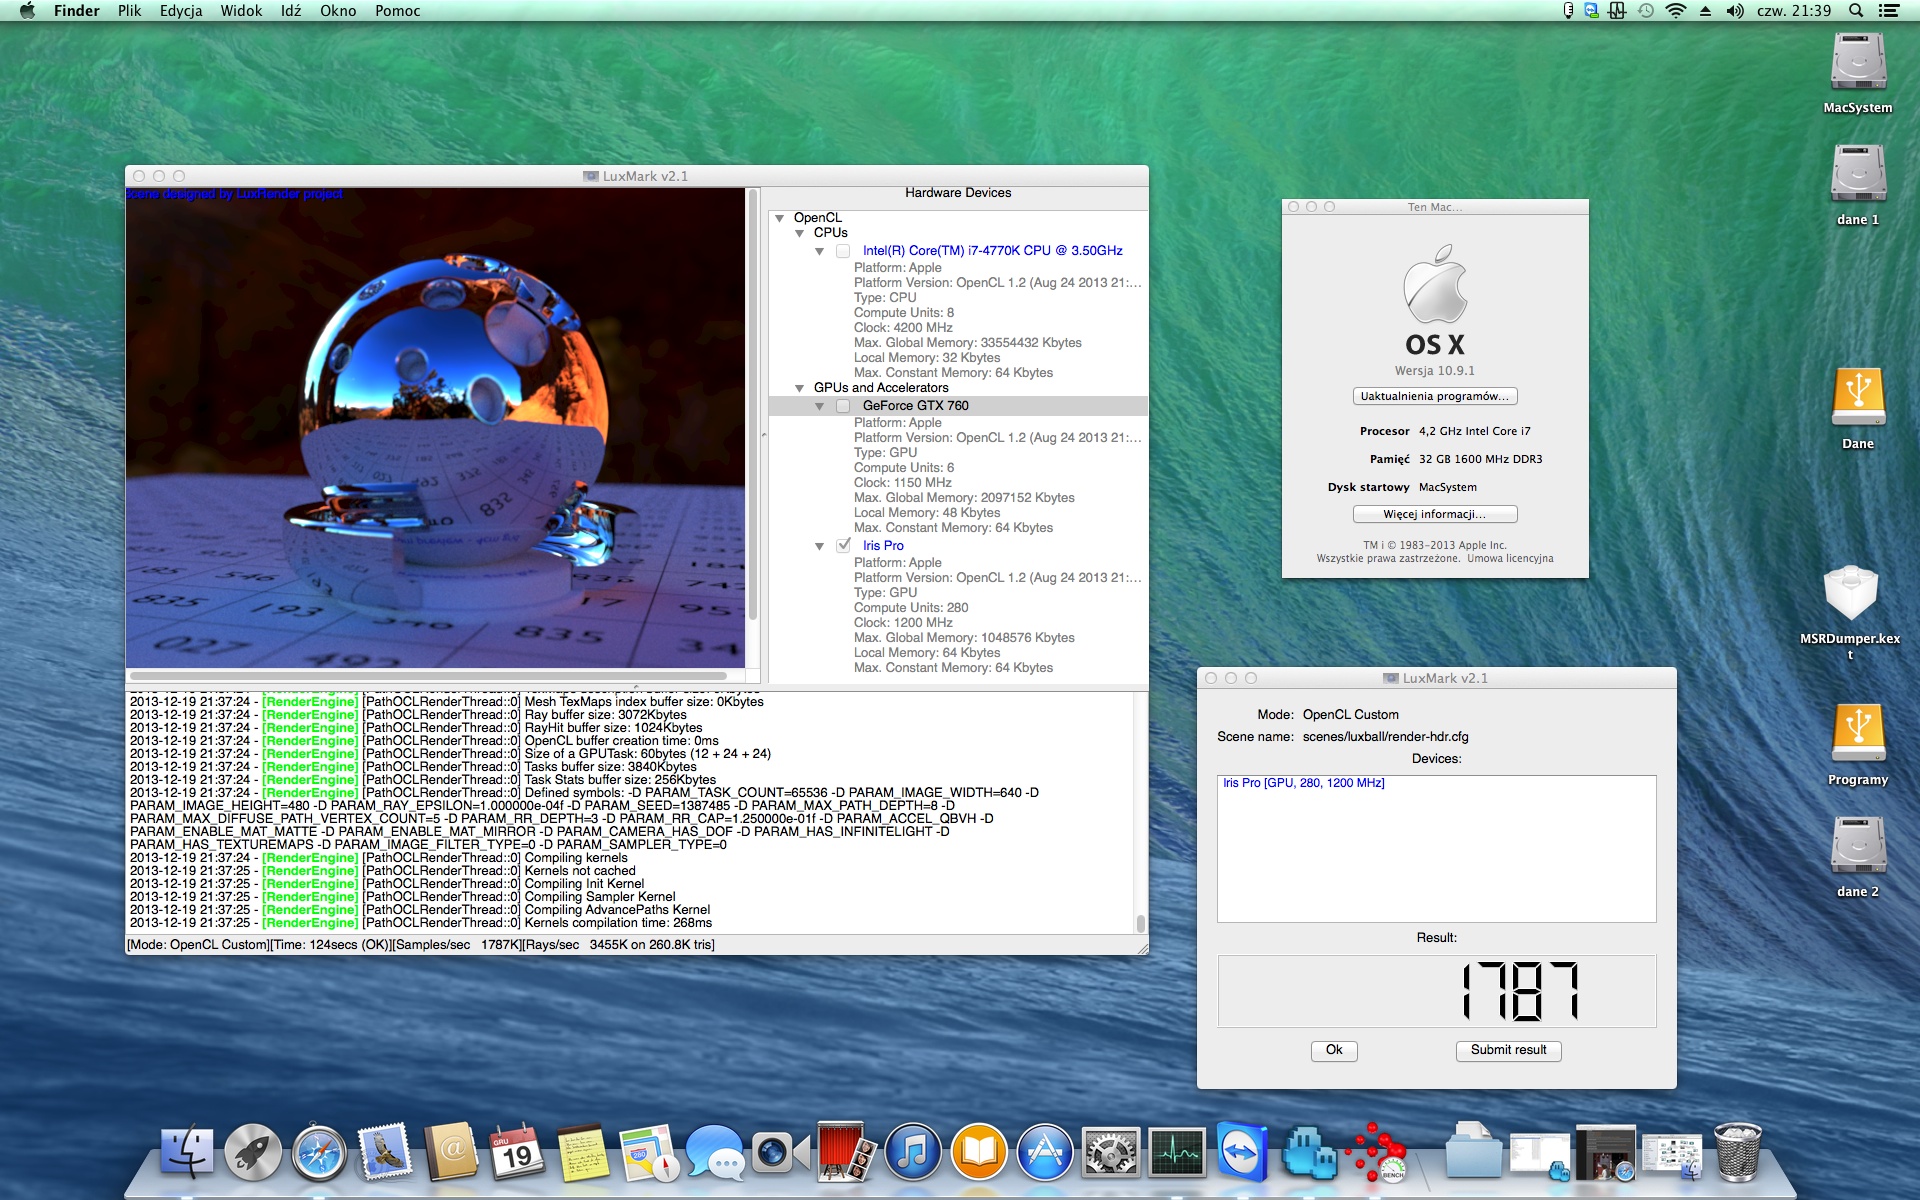
Task: Collapse the CPUs tree branch
Action: pyautogui.click(x=799, y=233)
